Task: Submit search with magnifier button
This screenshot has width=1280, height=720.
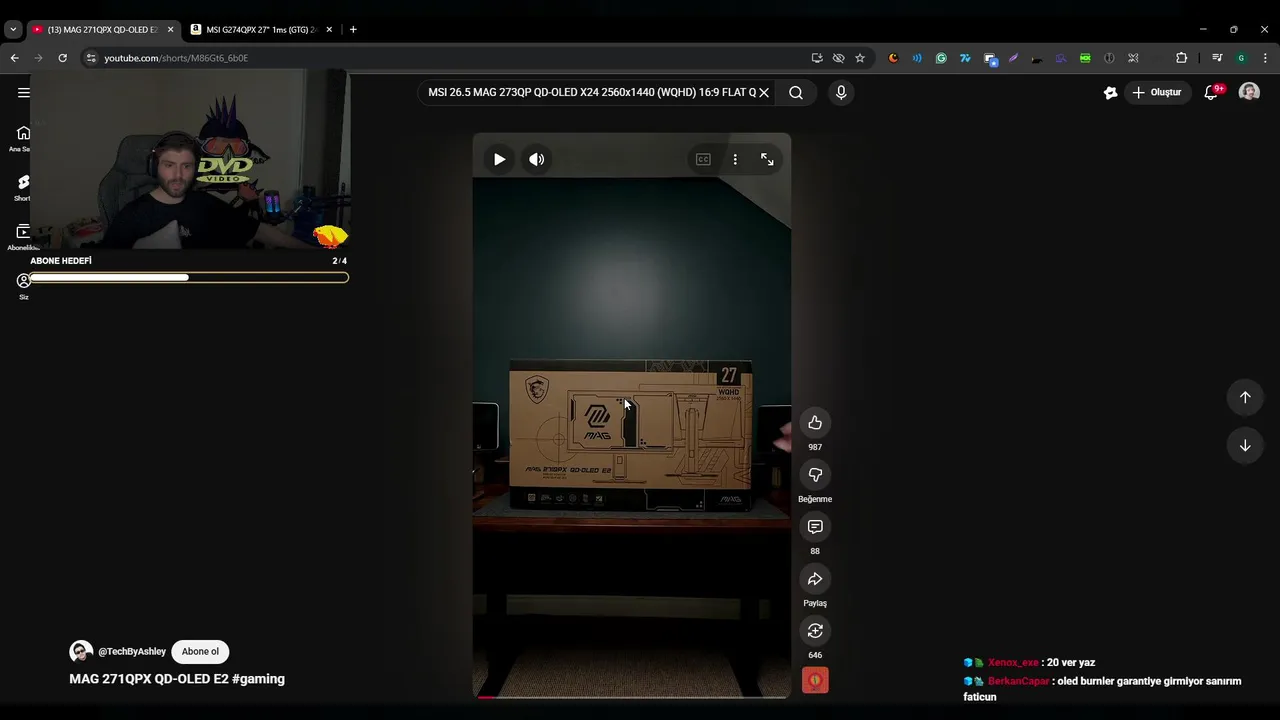Action: pos(796,92)
